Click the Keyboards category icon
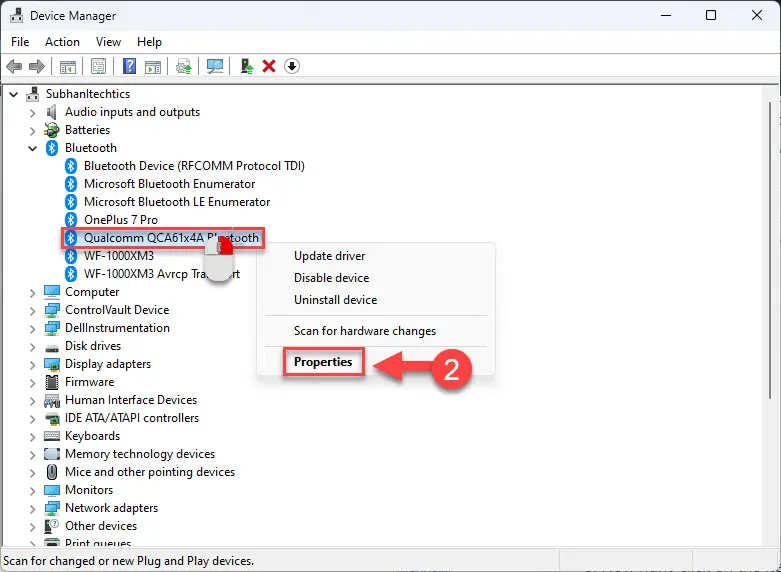The height and width of the screenshot is (572, 781). (52, 436)
